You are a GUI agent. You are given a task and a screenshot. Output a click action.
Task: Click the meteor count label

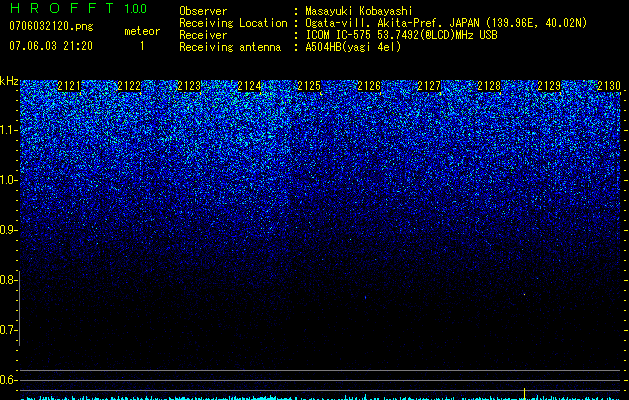tap(142, 31)
